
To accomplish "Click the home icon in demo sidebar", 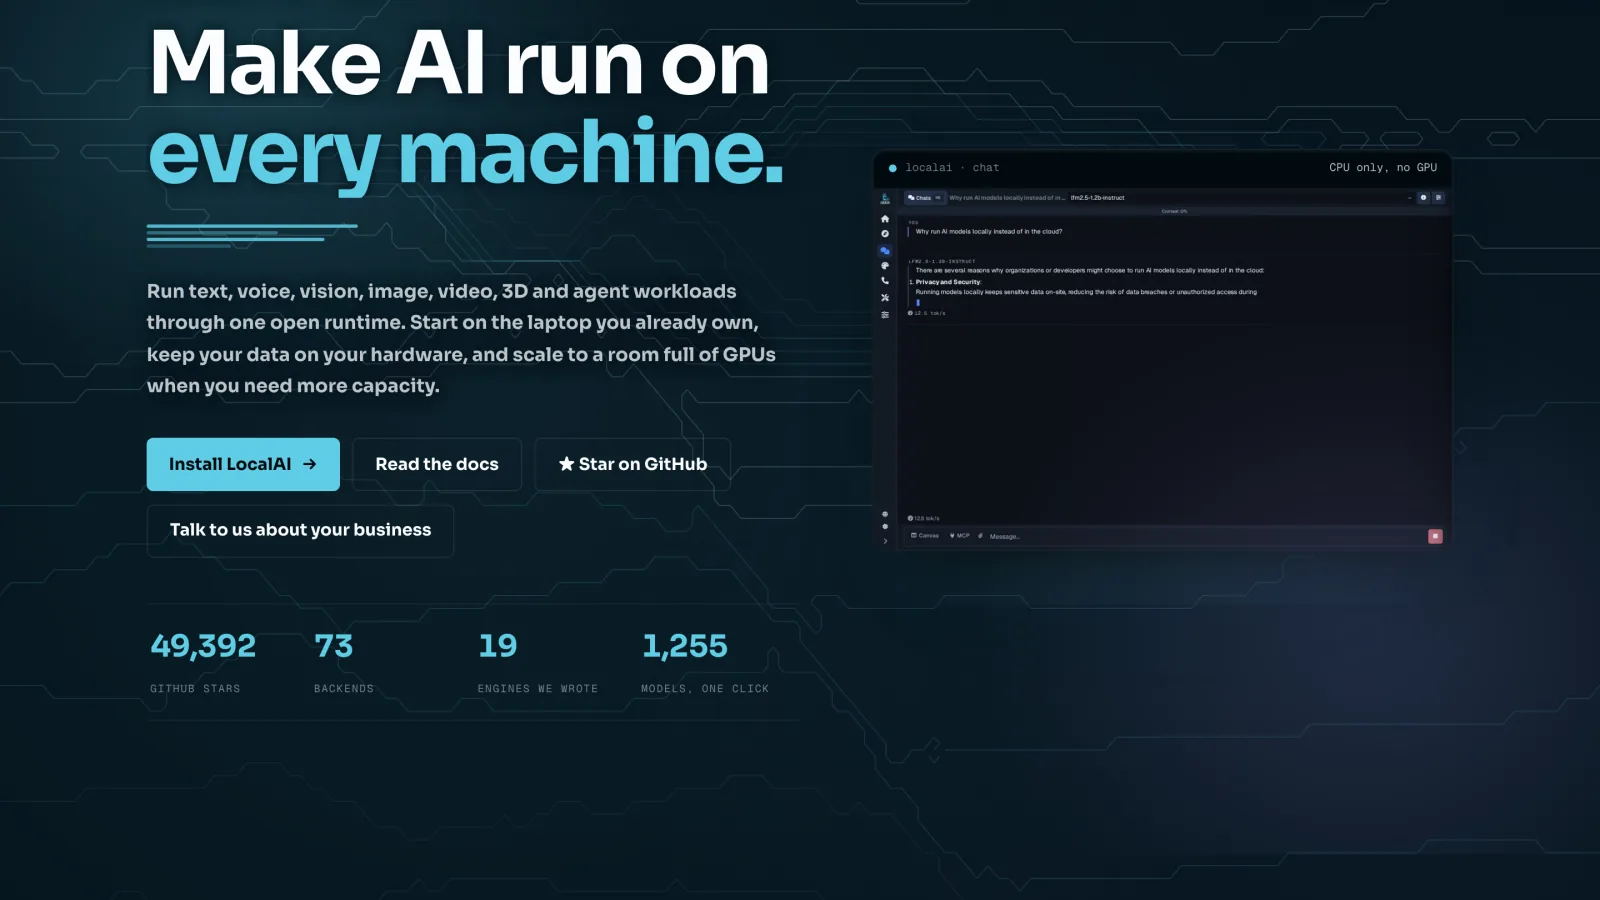I will tap(885, 219).
